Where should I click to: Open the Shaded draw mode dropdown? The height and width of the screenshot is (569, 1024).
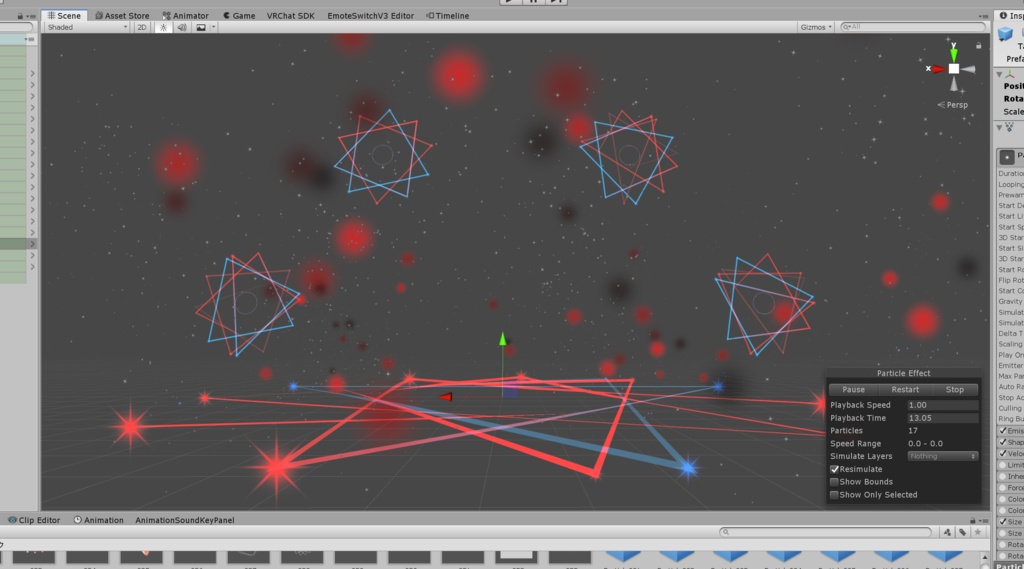[87, 27]
